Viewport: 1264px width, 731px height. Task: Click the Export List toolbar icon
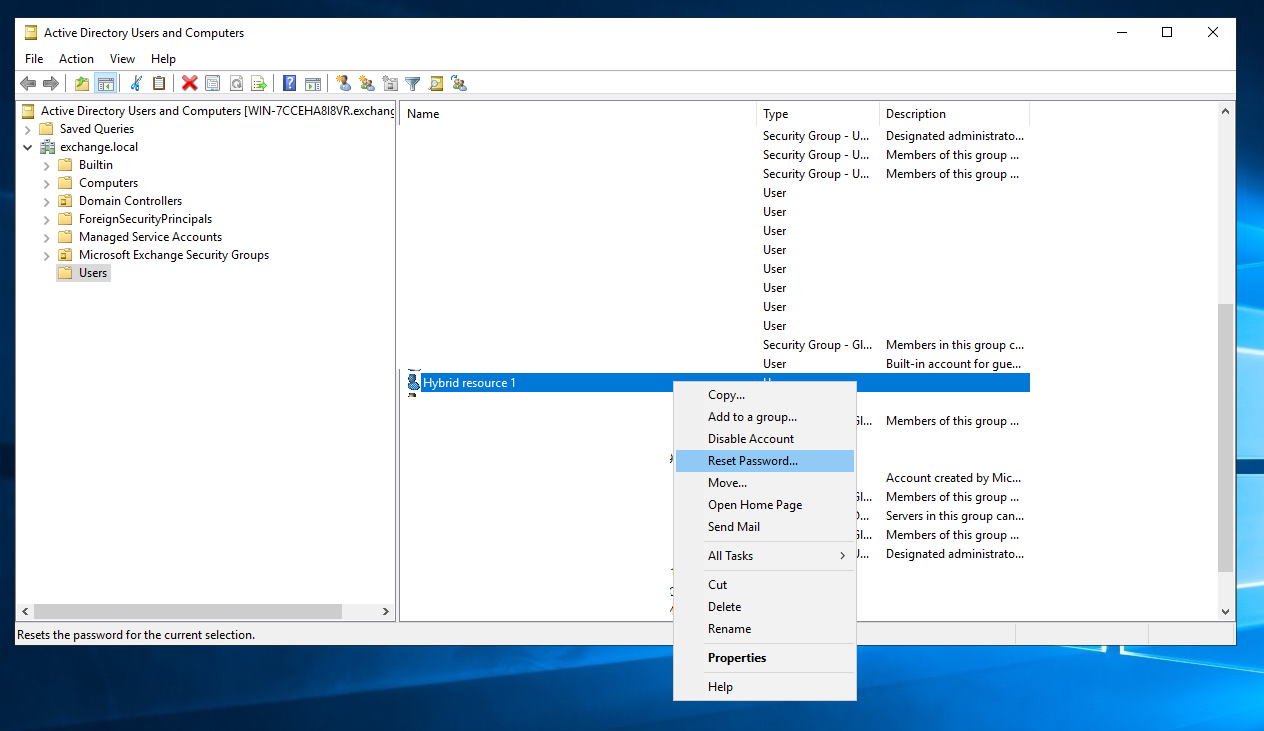[x=259, y=83]
